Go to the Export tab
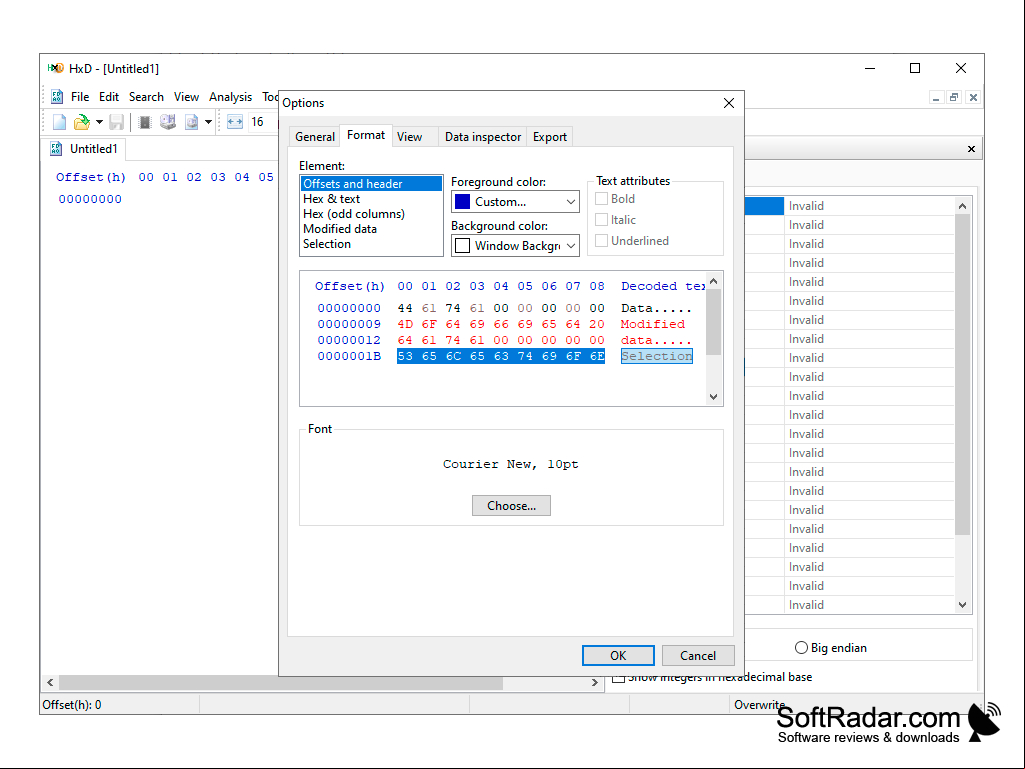The width and height of the screenshot is (1025, 769). pyautogui.click(x=550, y=137)
